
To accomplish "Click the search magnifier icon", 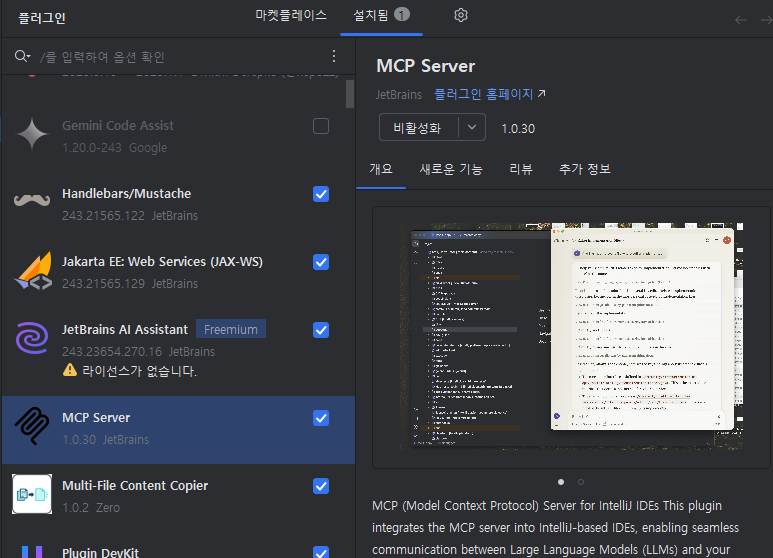I will point(22,56).
